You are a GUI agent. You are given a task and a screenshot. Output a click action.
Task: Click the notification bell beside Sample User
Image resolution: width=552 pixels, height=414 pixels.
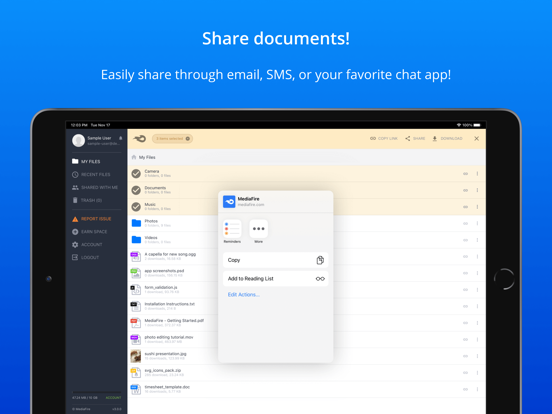[120, 138]
